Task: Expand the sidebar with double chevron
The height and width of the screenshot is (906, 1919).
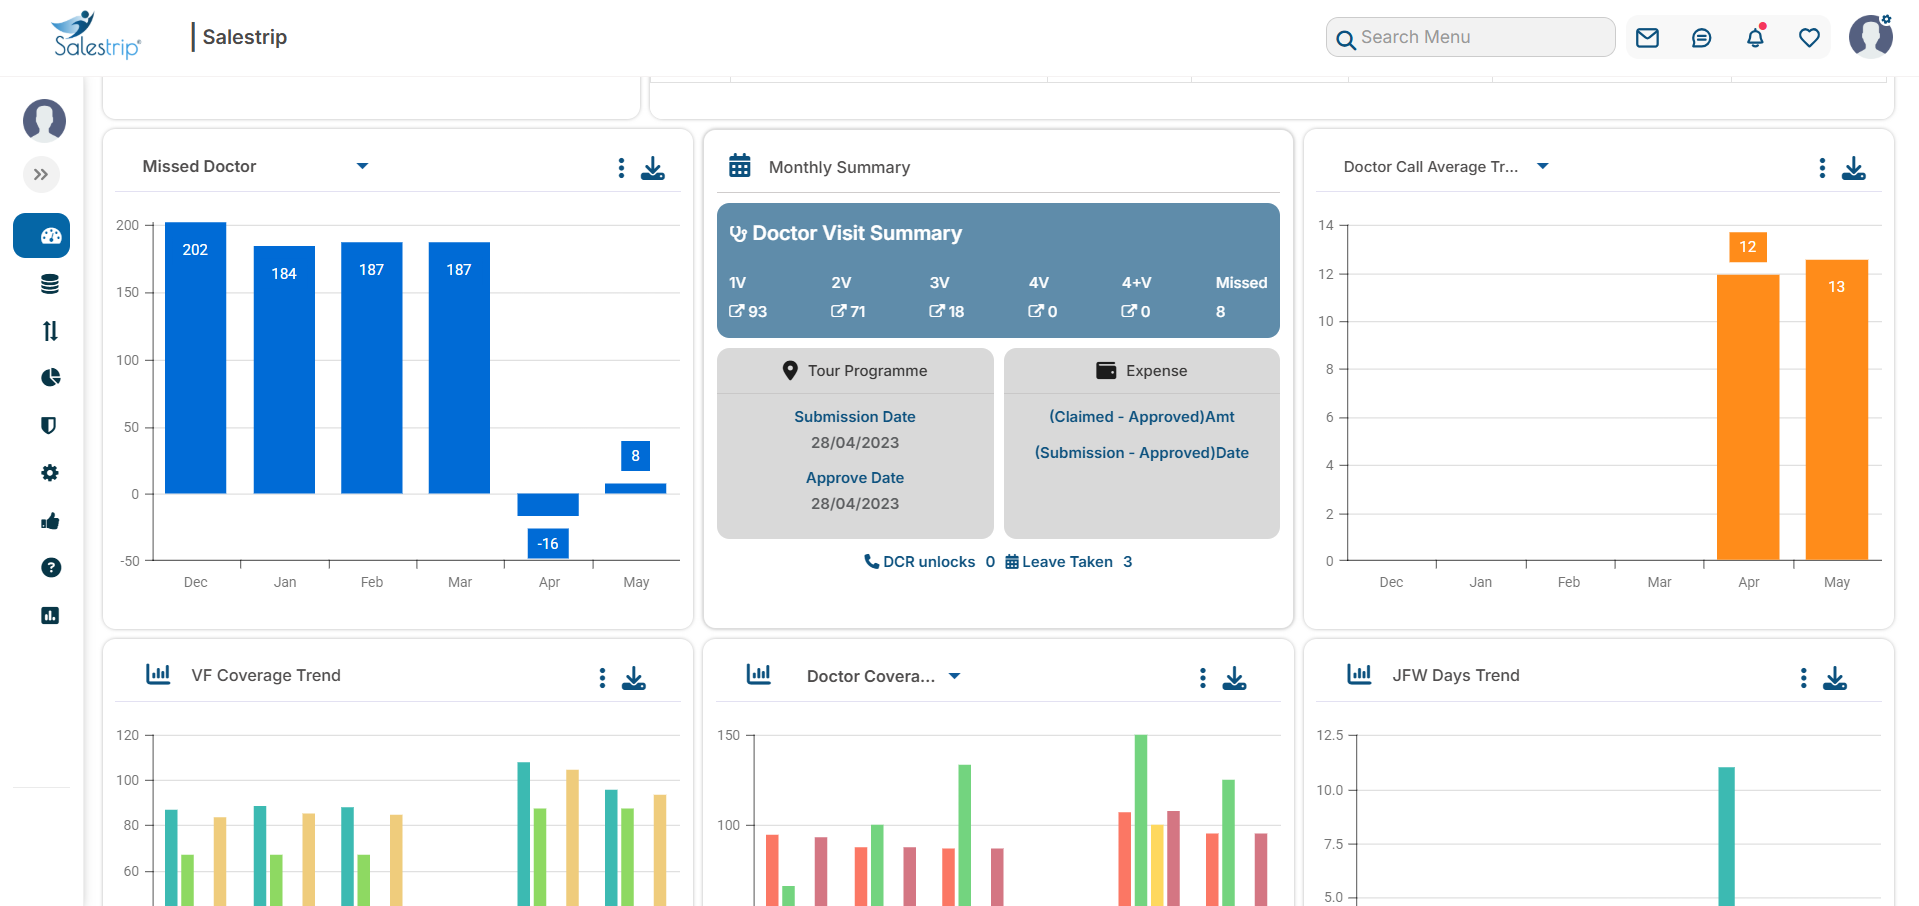Action: pyautogui.click(x=41, y=175)
